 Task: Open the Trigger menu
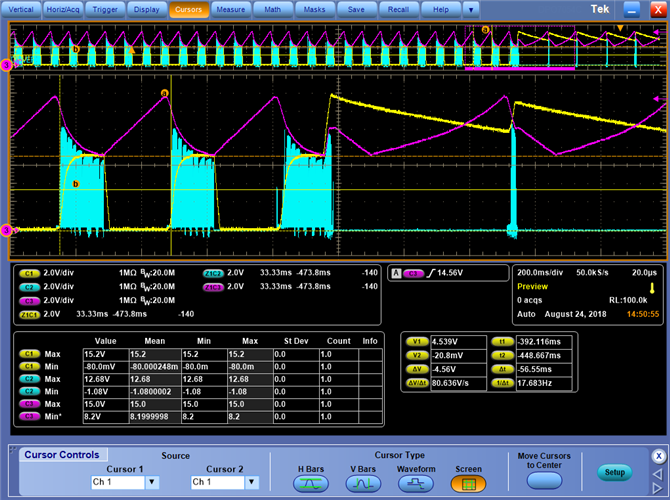click(105, 9)
